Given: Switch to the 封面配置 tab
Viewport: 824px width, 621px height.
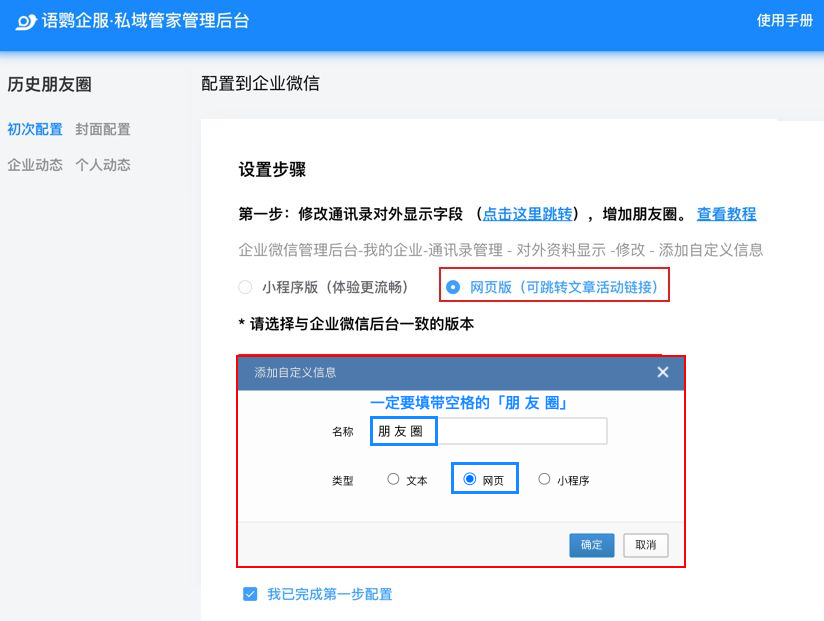Looking at the screenshot, I should (x=103, y=129).
